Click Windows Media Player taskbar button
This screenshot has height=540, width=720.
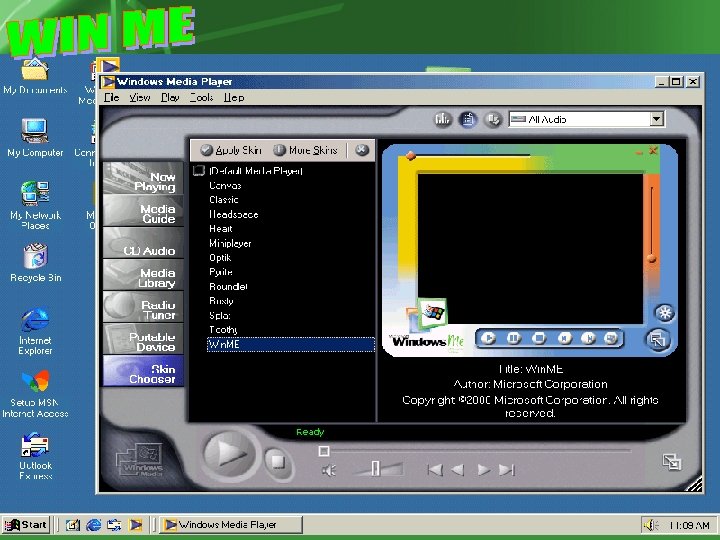click(x=231, y=524)
